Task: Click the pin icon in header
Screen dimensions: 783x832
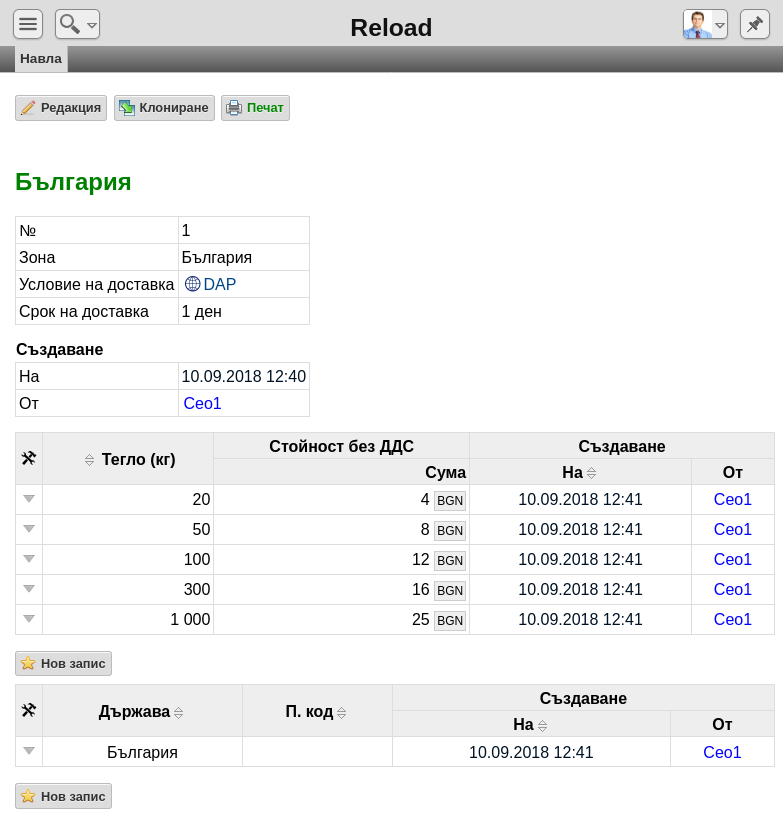Action: pos(755,24)
